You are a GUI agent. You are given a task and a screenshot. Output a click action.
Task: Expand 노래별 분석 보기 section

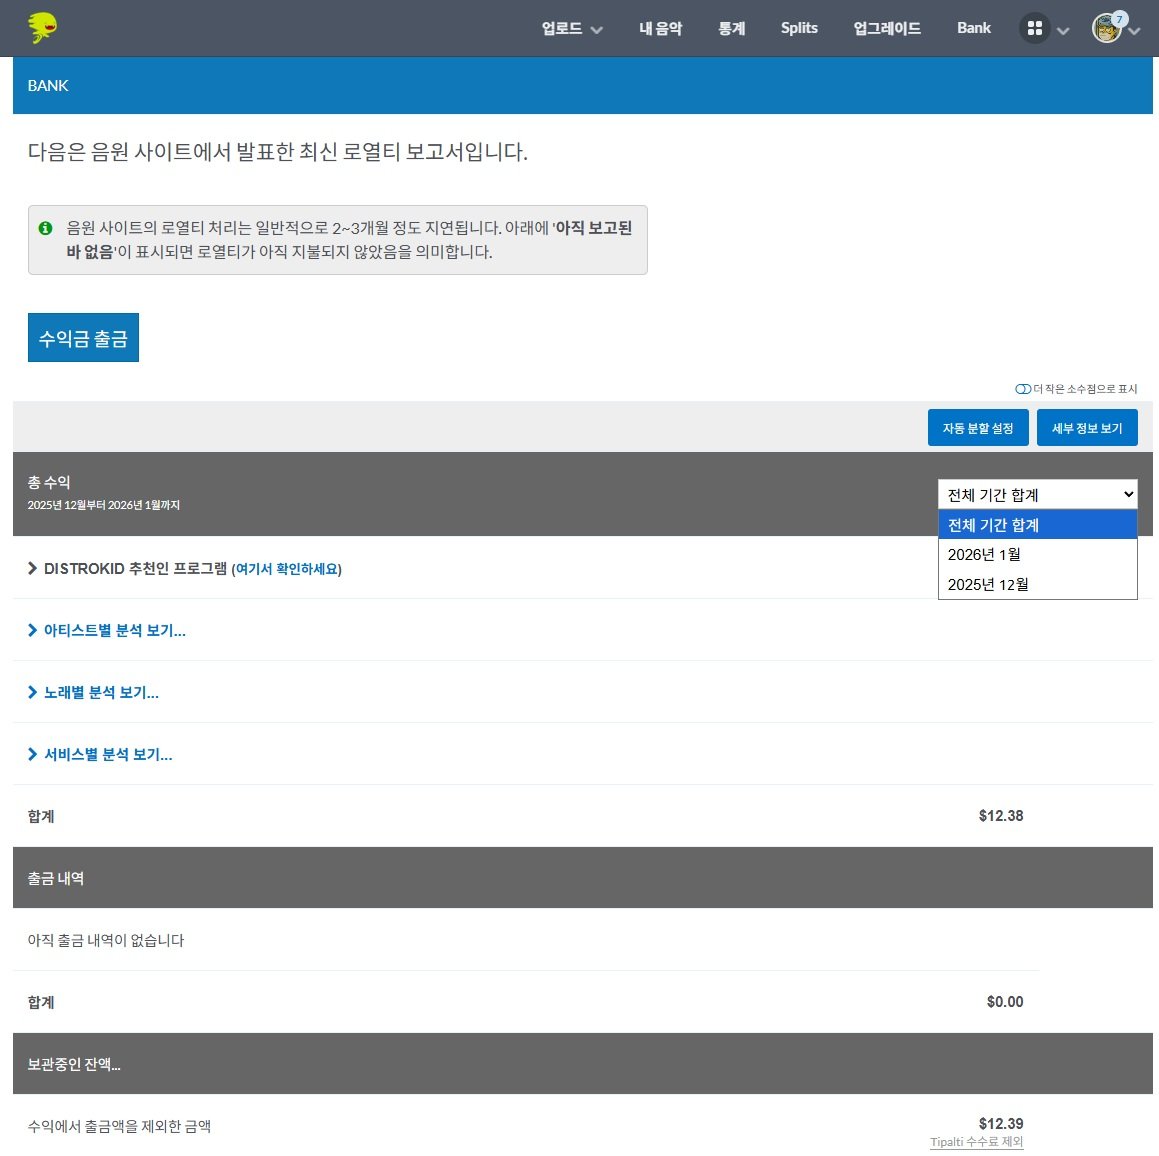(x=93, y=693)
